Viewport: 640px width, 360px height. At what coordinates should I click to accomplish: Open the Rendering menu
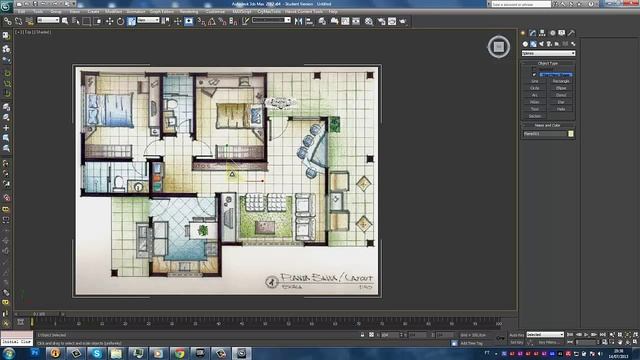click(189, 11)
